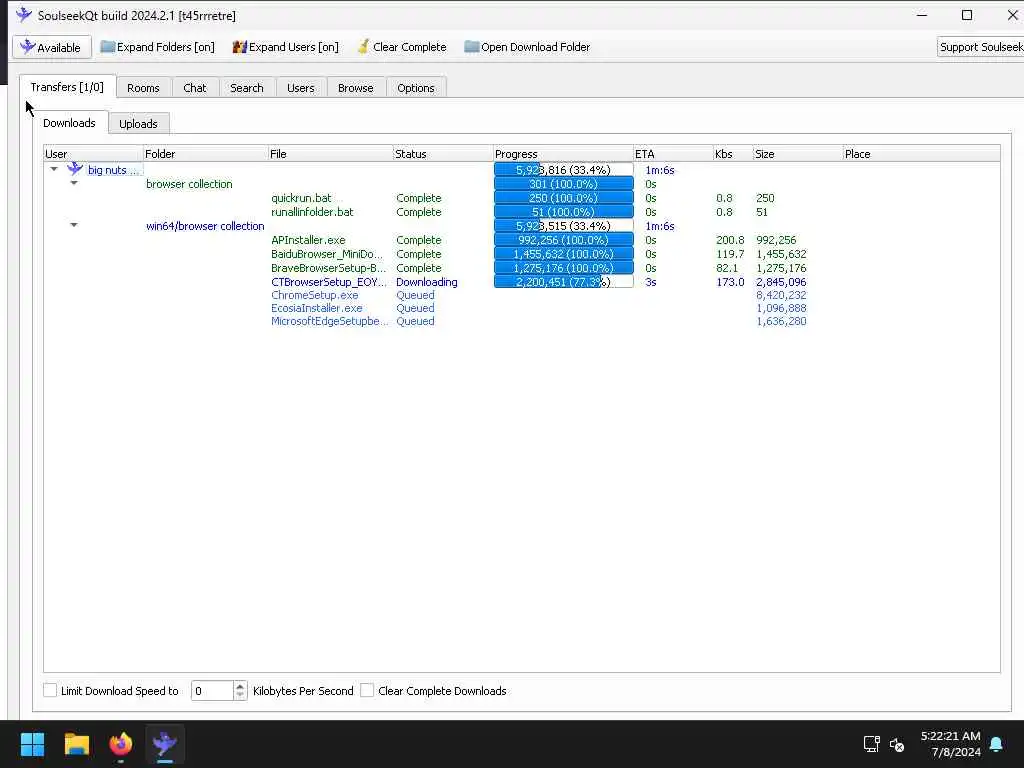The image size is (1024, 768).
Task: Click the Expand Folders [on] button
Action: pos(157,47)
